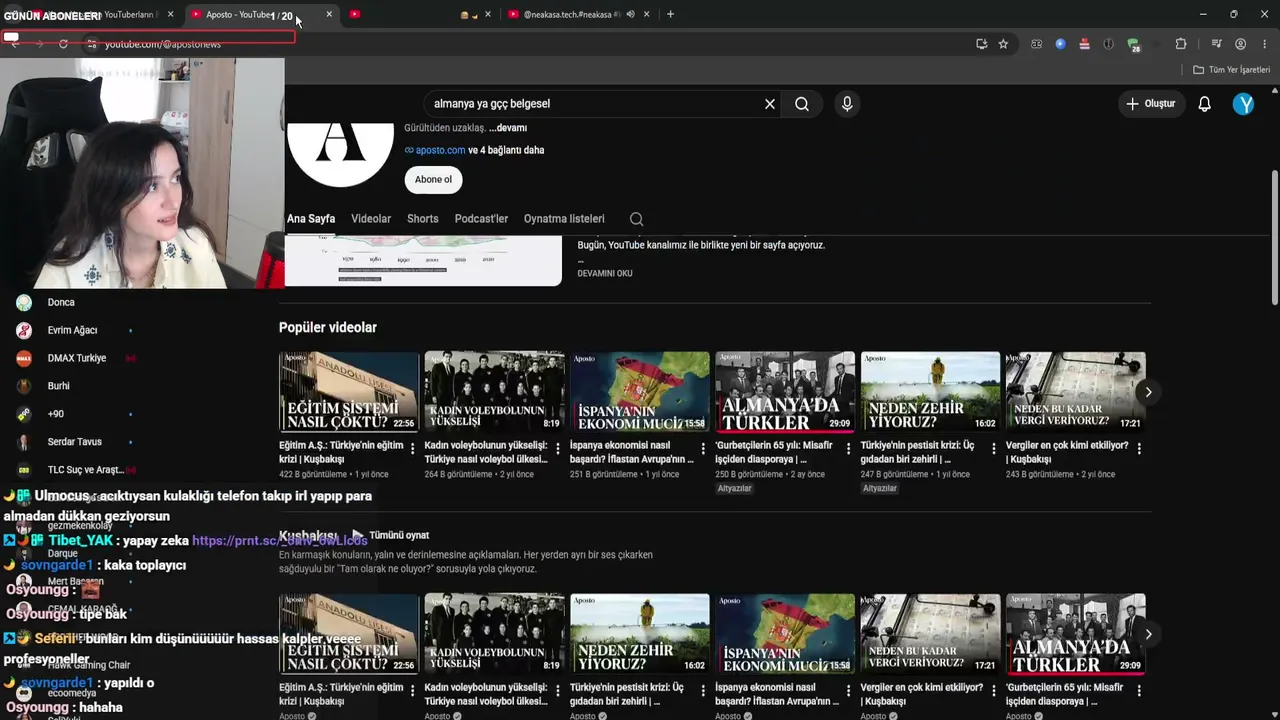Open the Videolar tab

[371, 219]
